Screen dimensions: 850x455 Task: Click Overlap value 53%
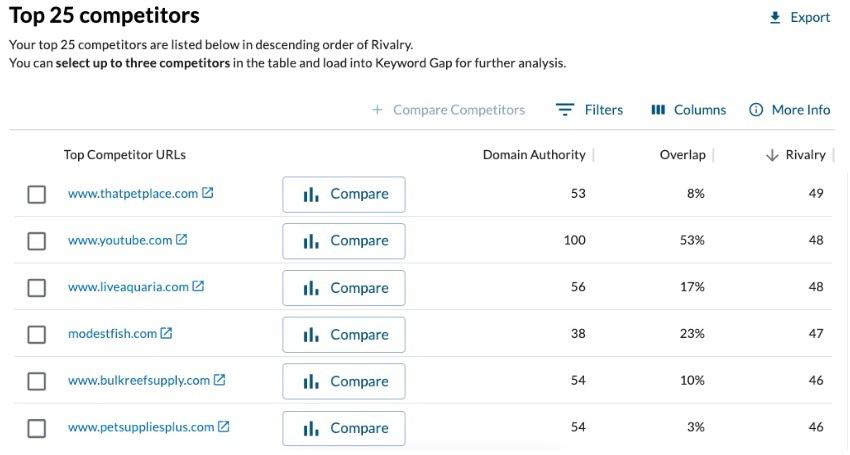(x=692, y=240)
